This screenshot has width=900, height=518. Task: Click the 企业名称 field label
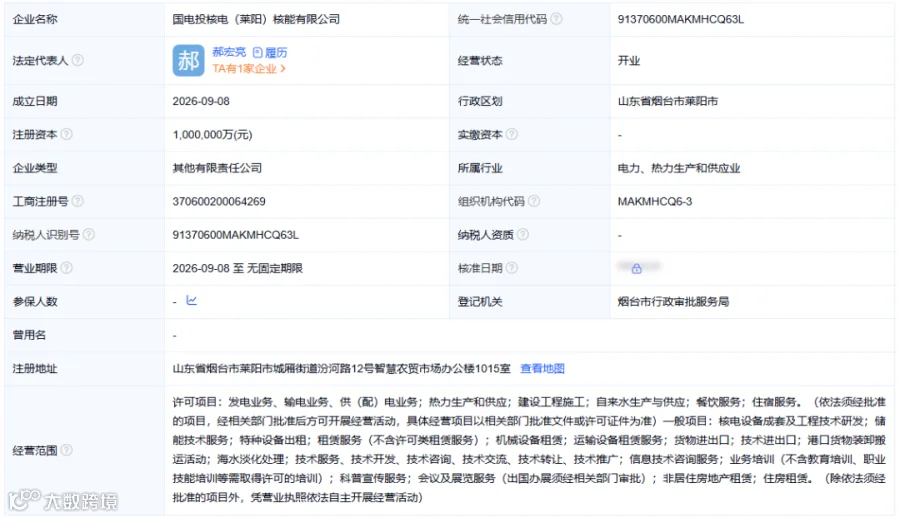tap(35, 19)
